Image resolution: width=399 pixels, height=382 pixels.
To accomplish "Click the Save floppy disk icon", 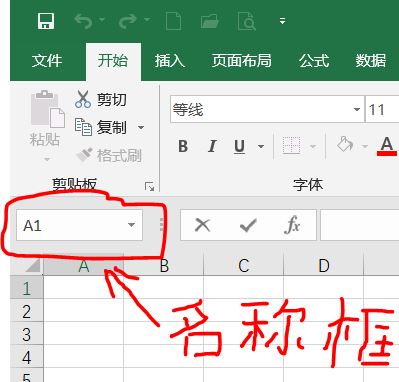I will coord(46,21).
